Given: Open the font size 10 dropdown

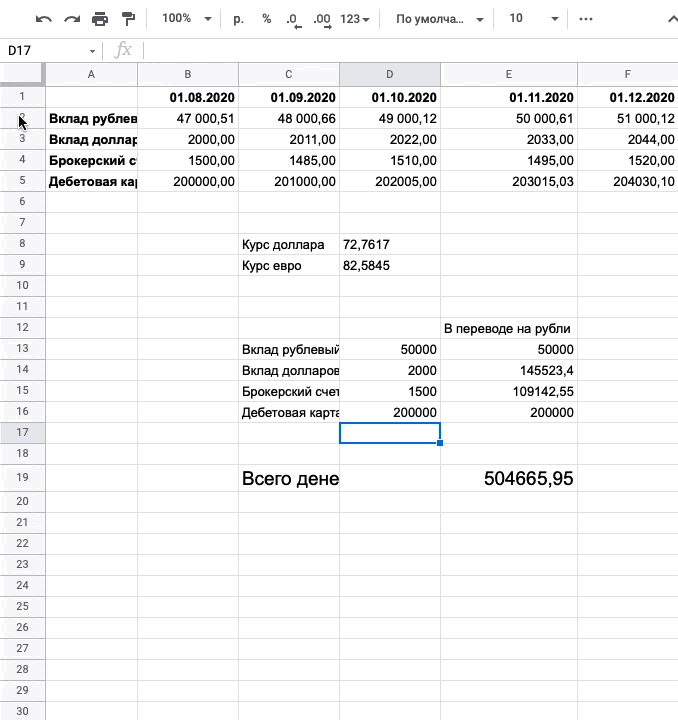Looking at the screenshot, I should coord(533,19).
